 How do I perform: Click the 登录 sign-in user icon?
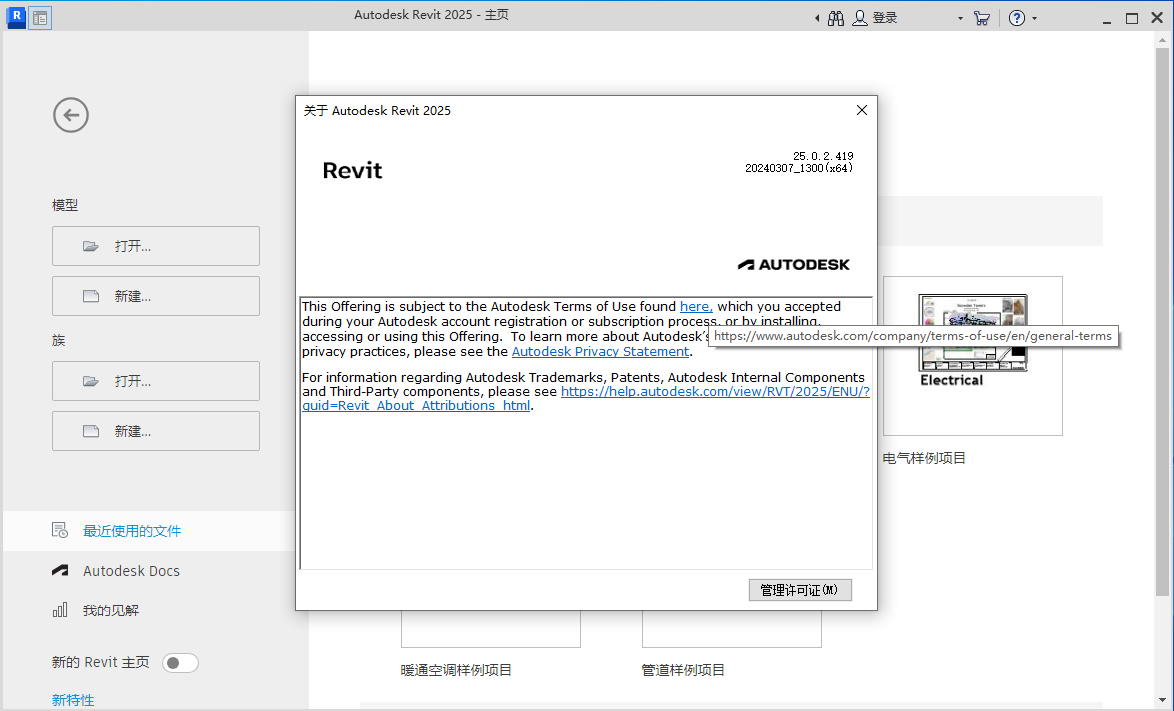click(860, 18)
